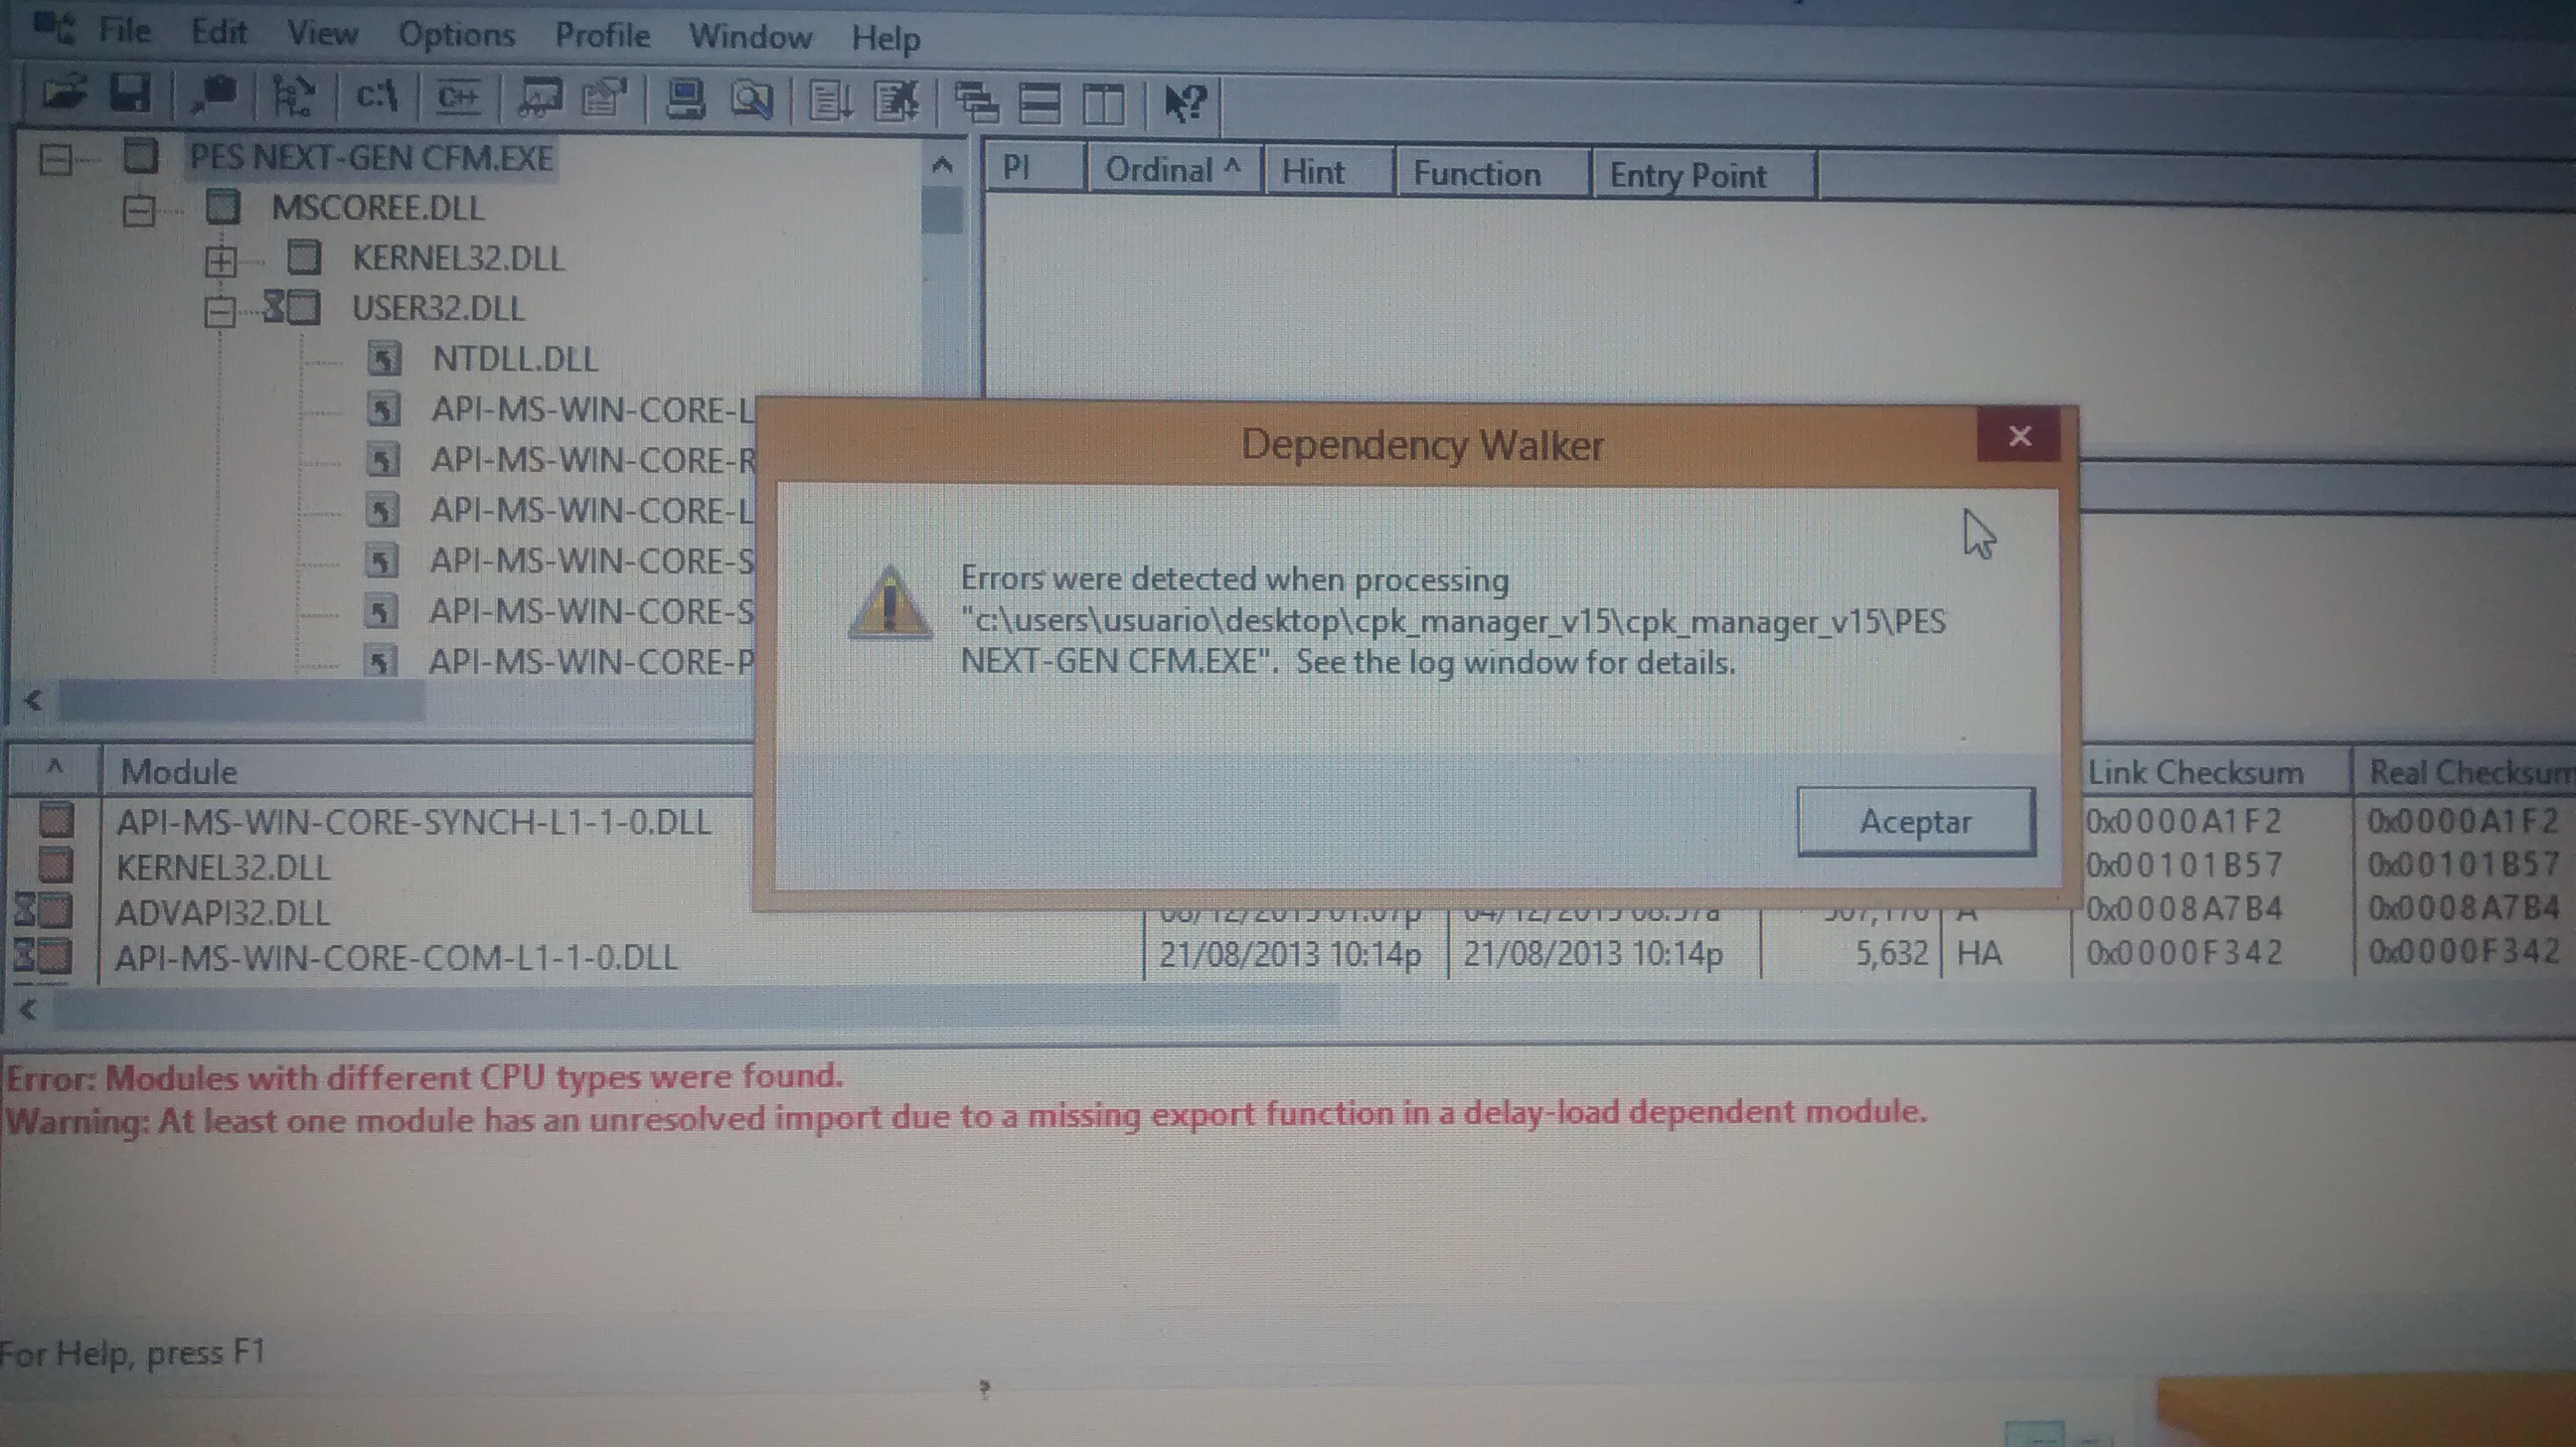Click the Aceptar button in the dialog
Screen dimensions: 2576x1447
click(1915, 821)
